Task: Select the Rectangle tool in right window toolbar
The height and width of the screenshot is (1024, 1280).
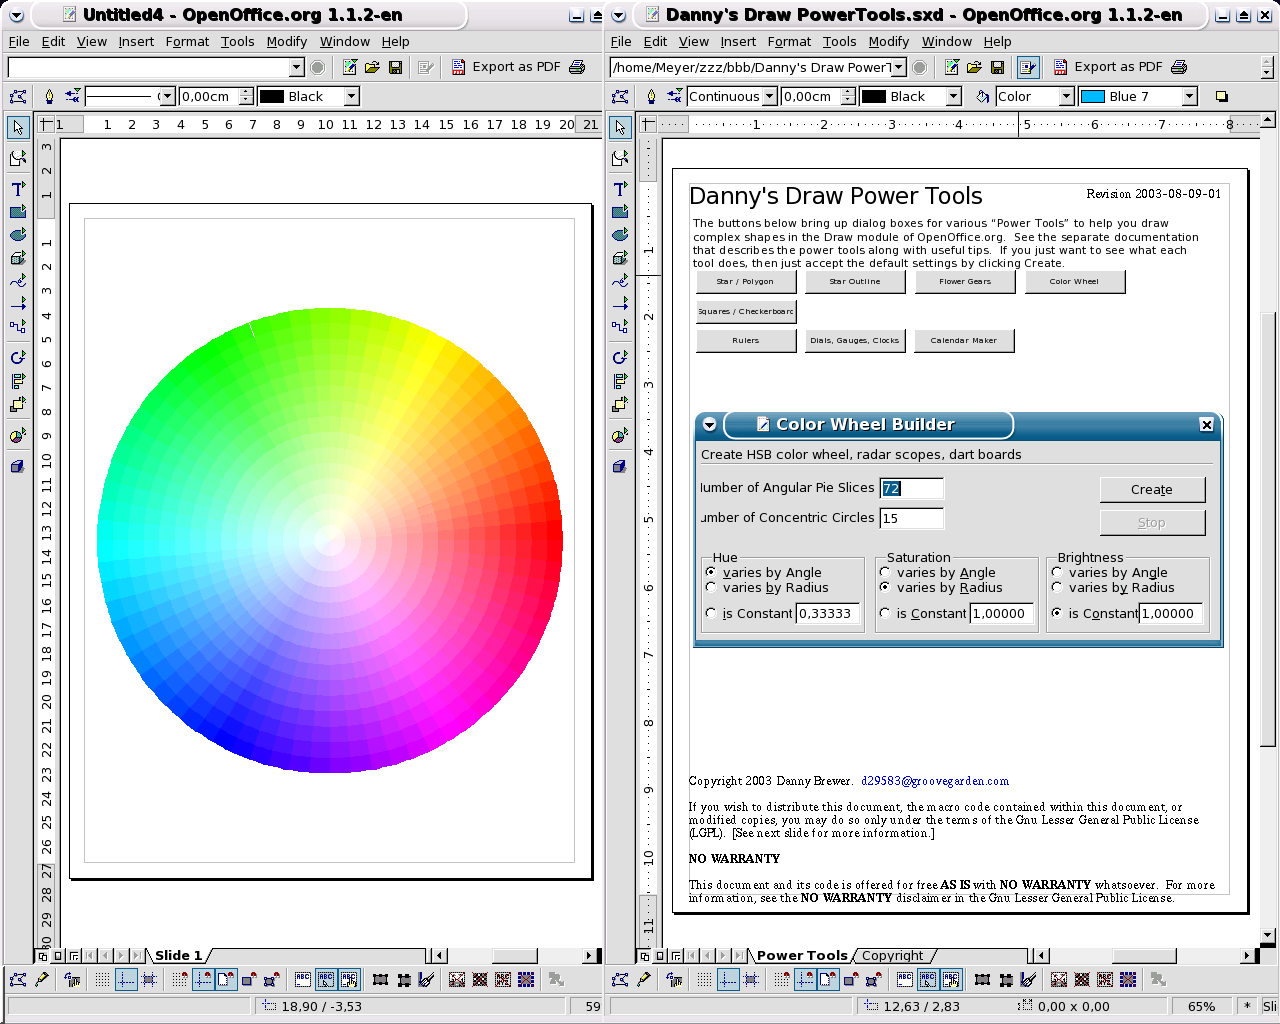Action: coord(620,211)
